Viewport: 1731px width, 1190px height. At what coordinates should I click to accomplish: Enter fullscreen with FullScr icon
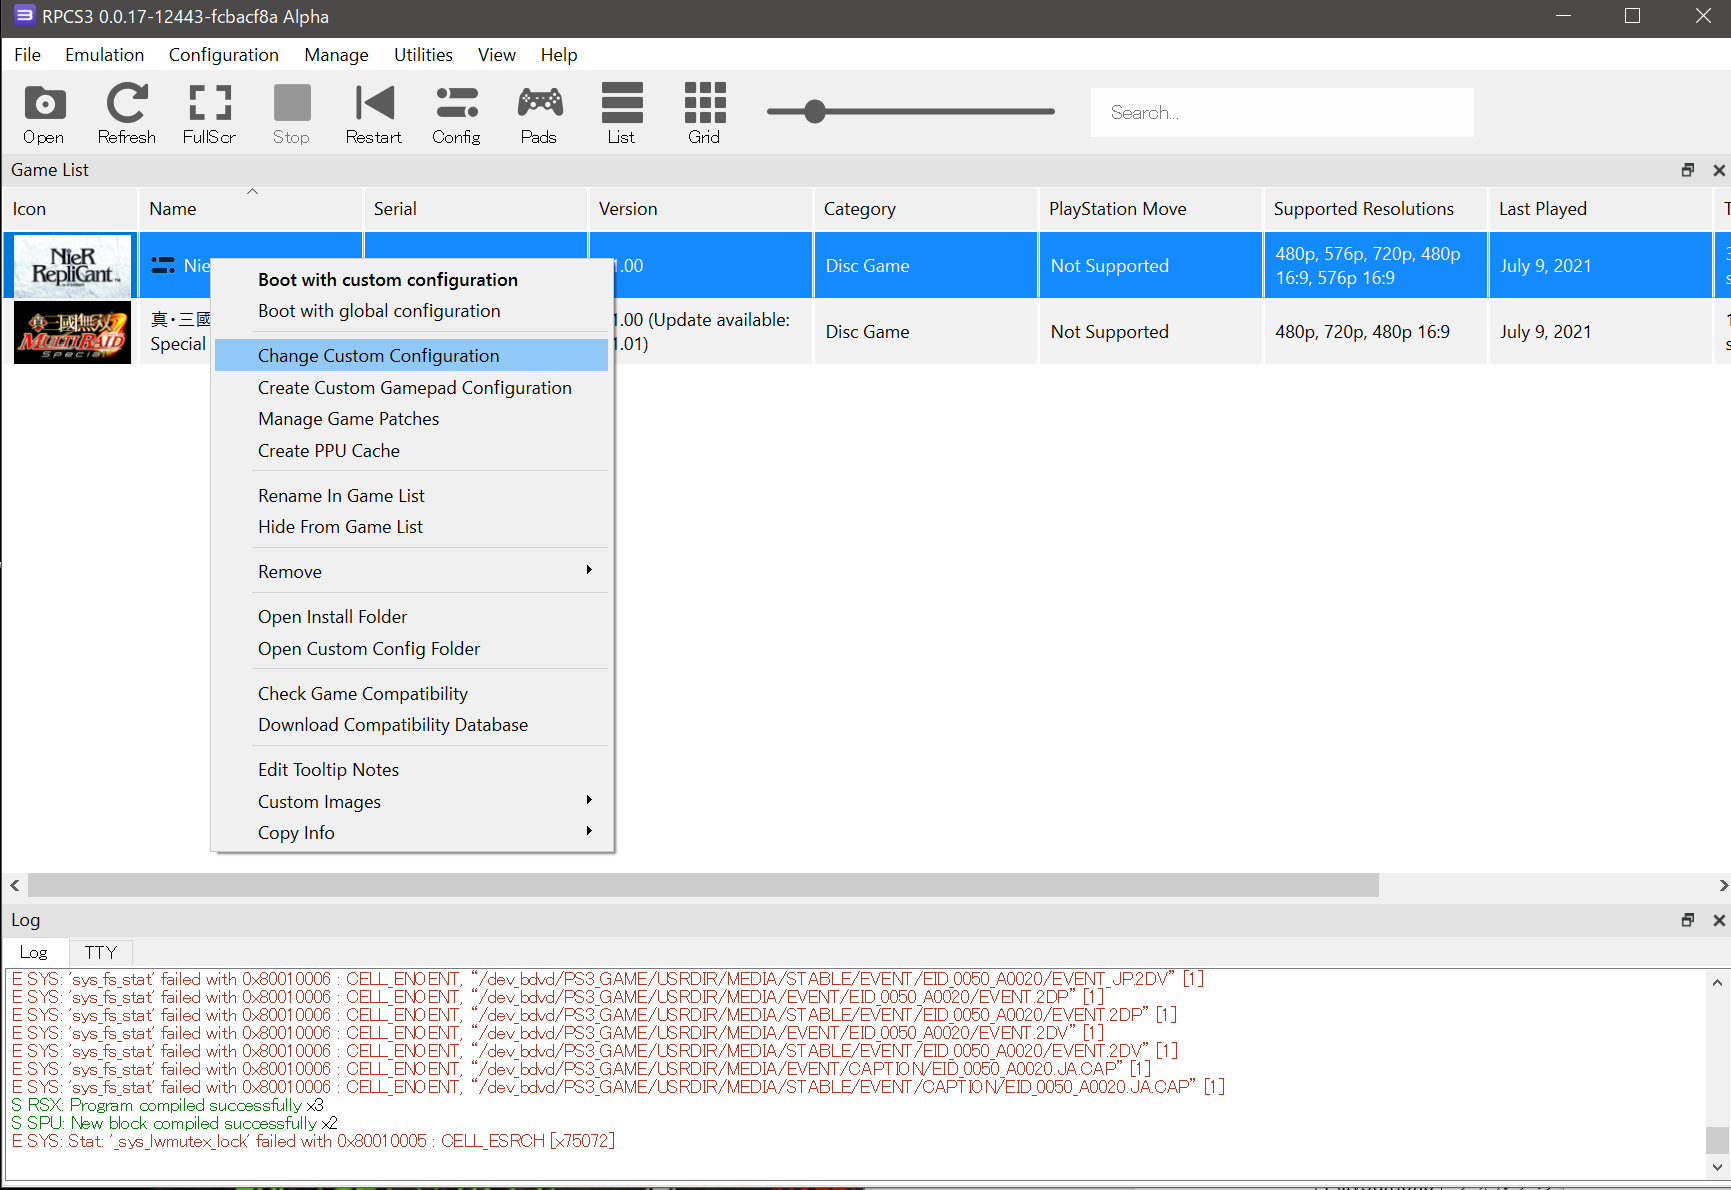click(209, 114)
